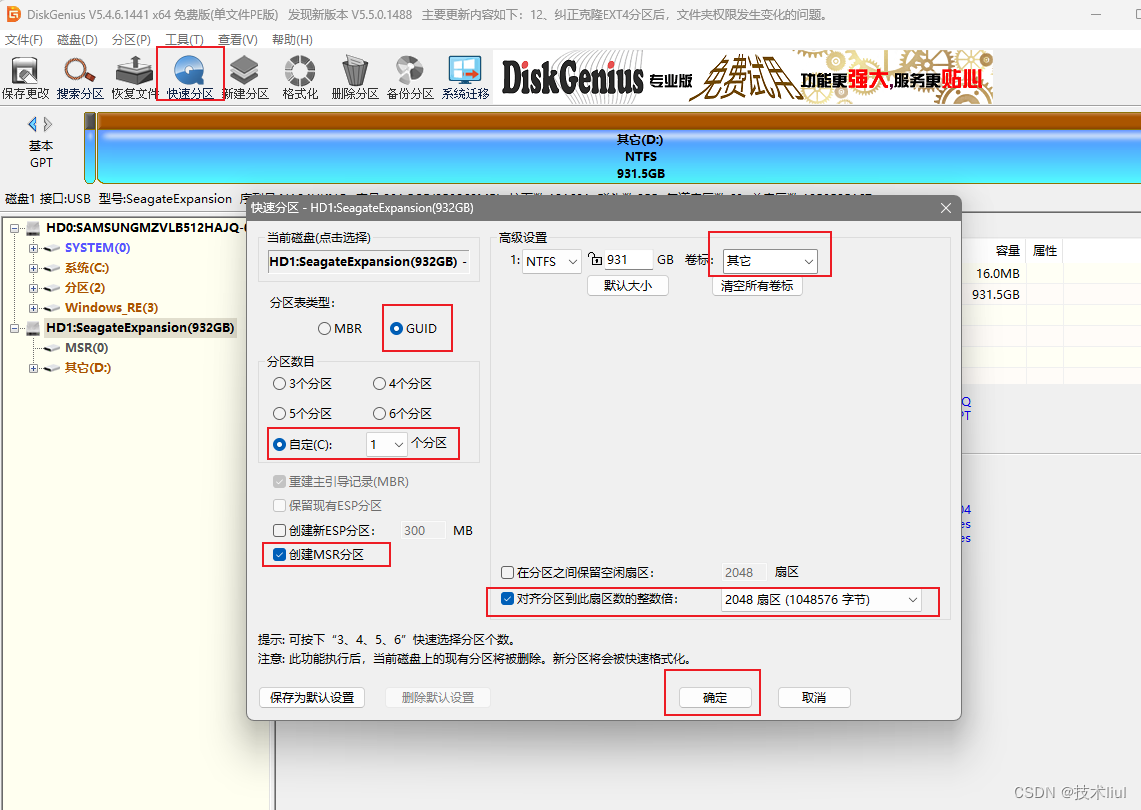Click the 931.5GB capacity cell
This screenshot has width=1141, height=810.
point(995,295)
